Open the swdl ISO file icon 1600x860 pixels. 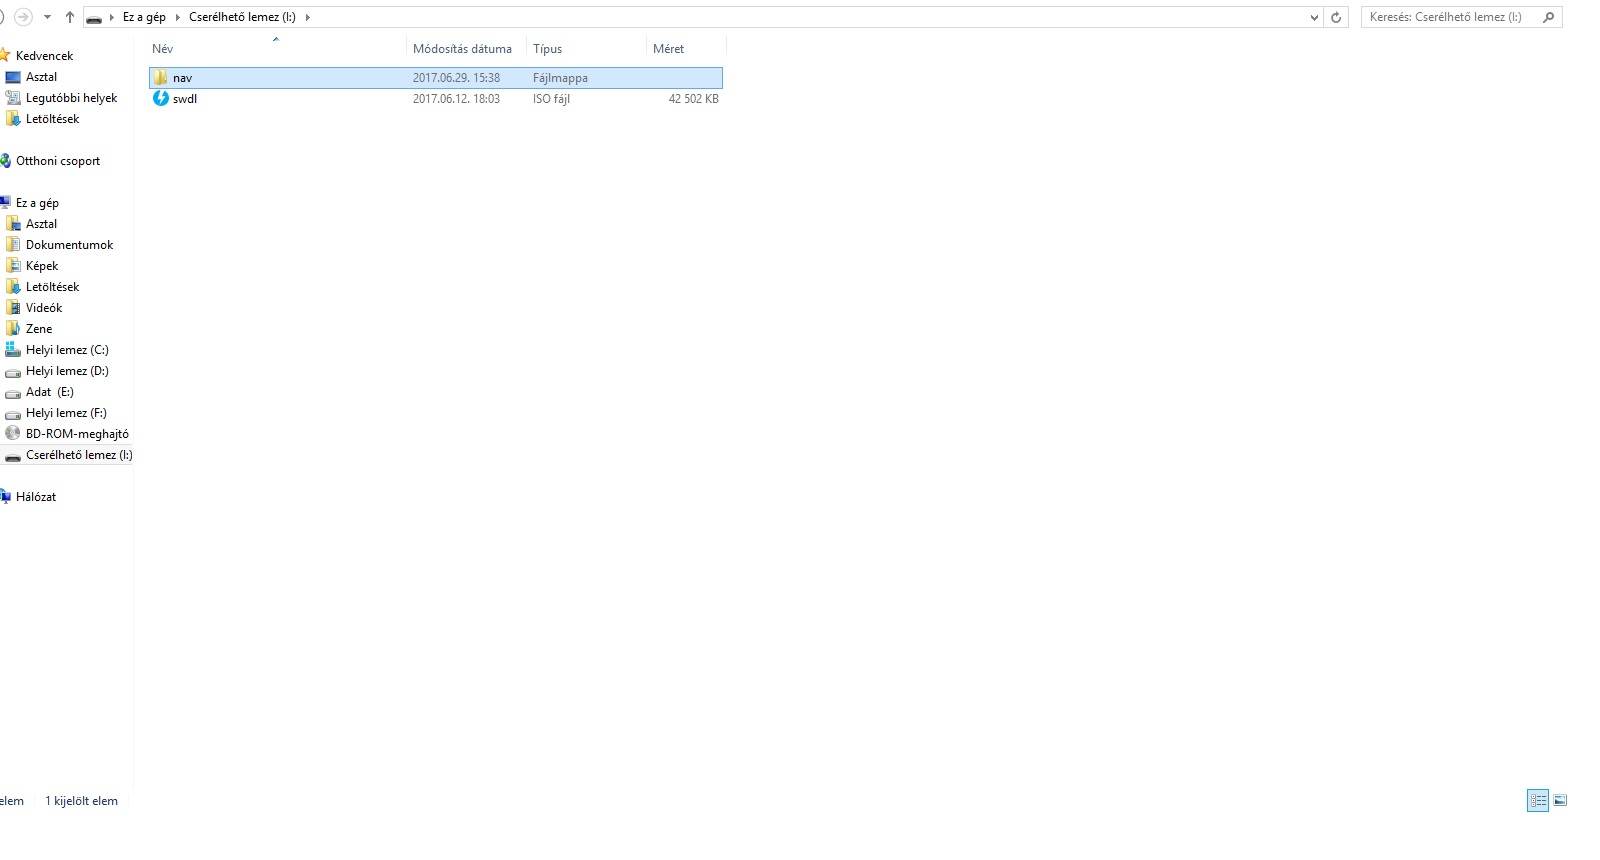[161, 98]
